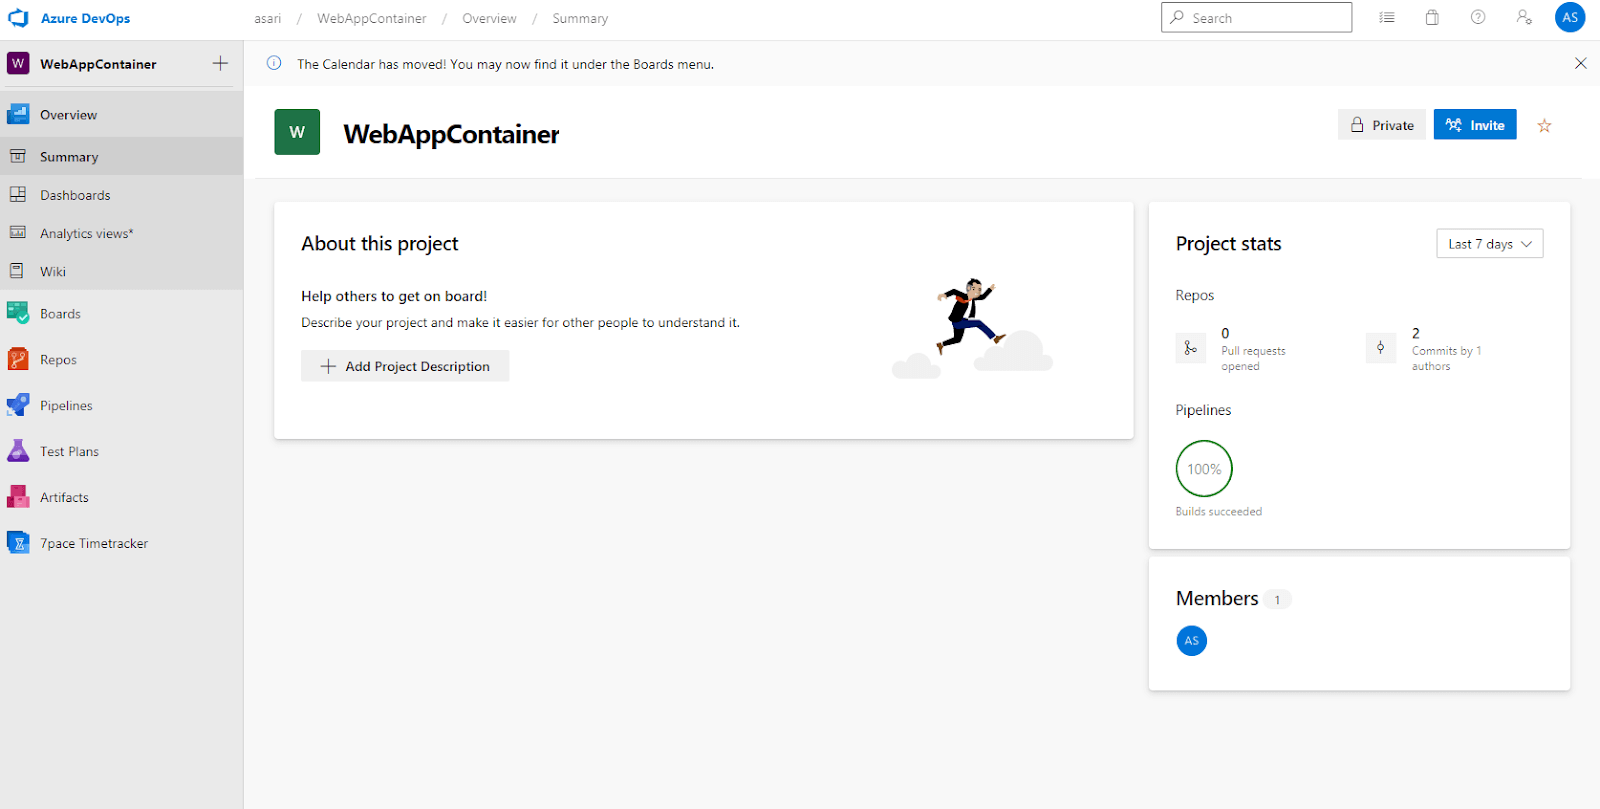1600x809 pixels.
Task: Open the User settings icon in header
Action: [1524, 18]
